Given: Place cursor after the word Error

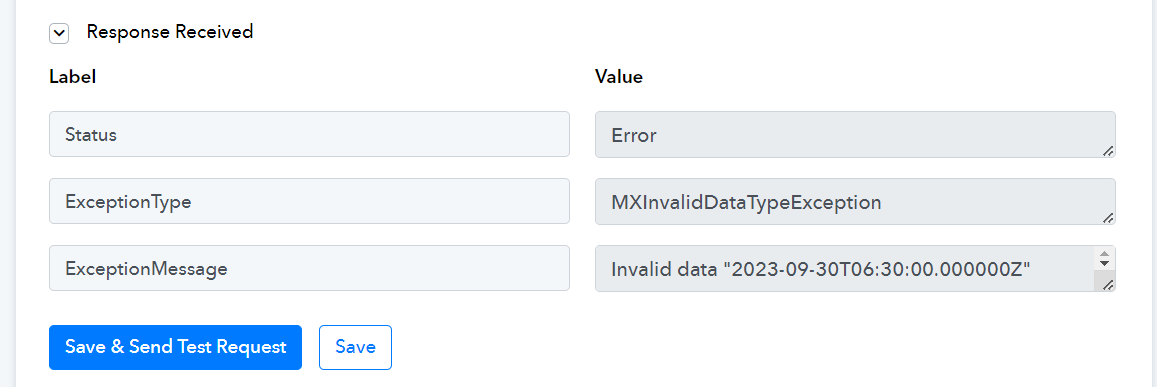Looking at the screenshot, I should click(x=658, y=136).
